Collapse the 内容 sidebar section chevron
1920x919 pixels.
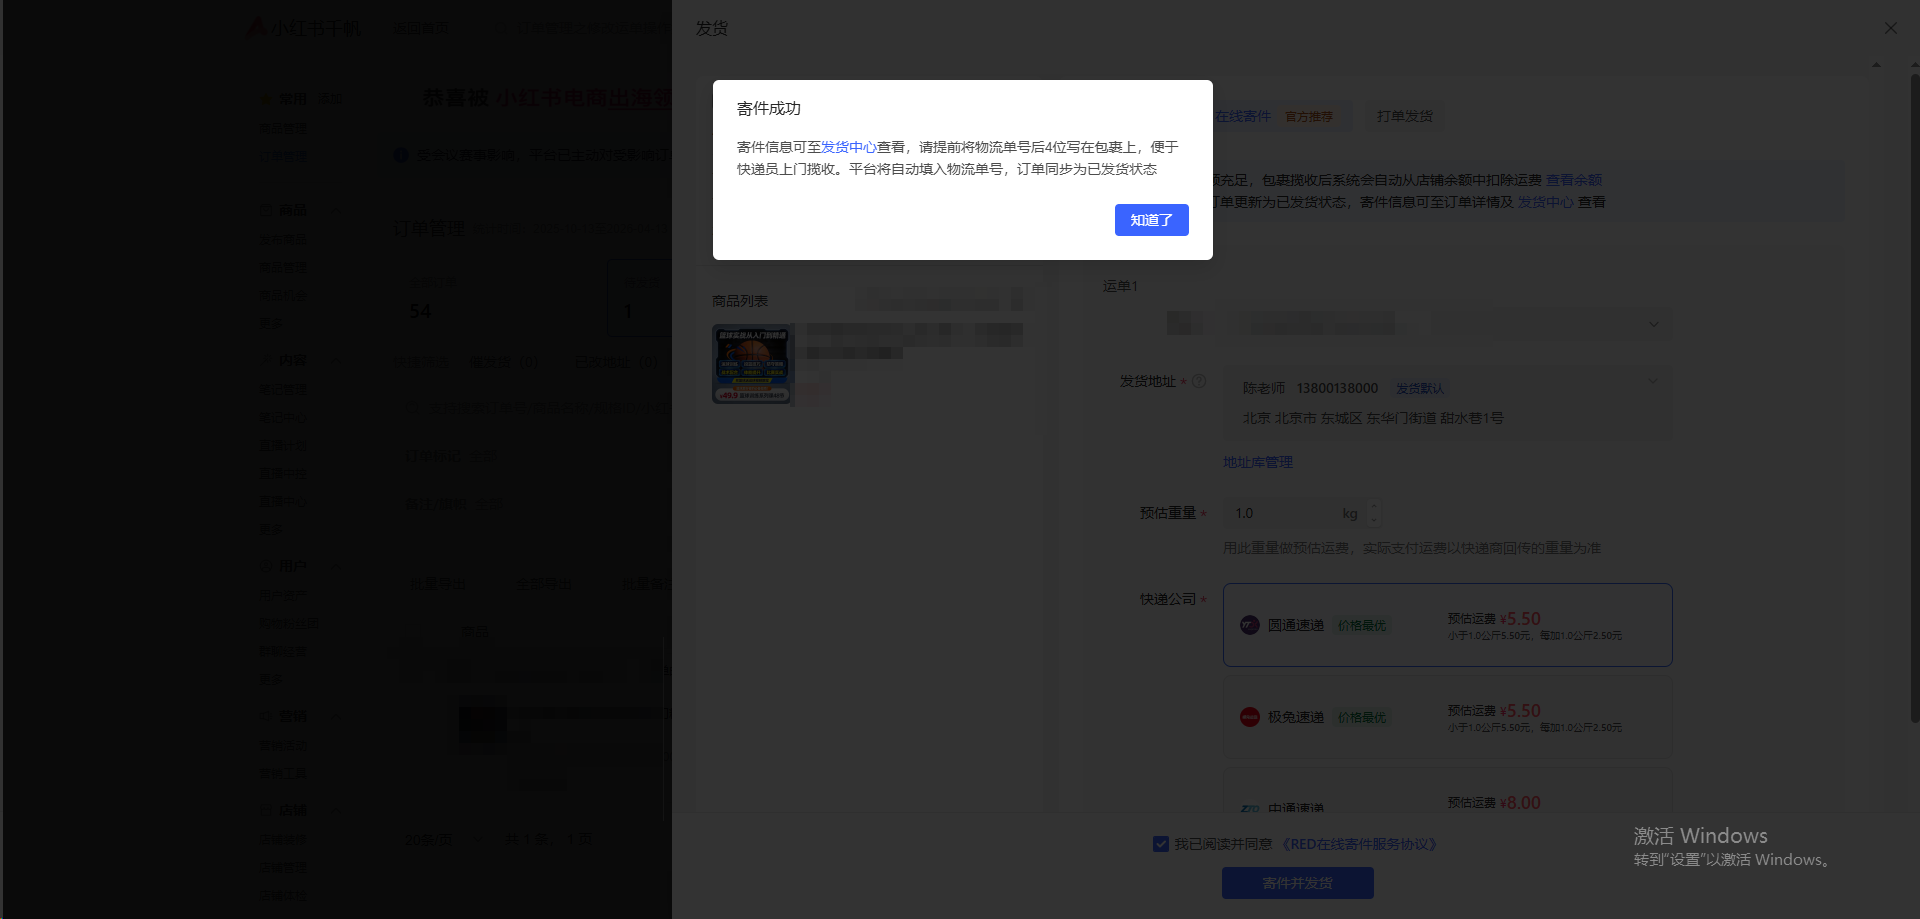(336, 360)
